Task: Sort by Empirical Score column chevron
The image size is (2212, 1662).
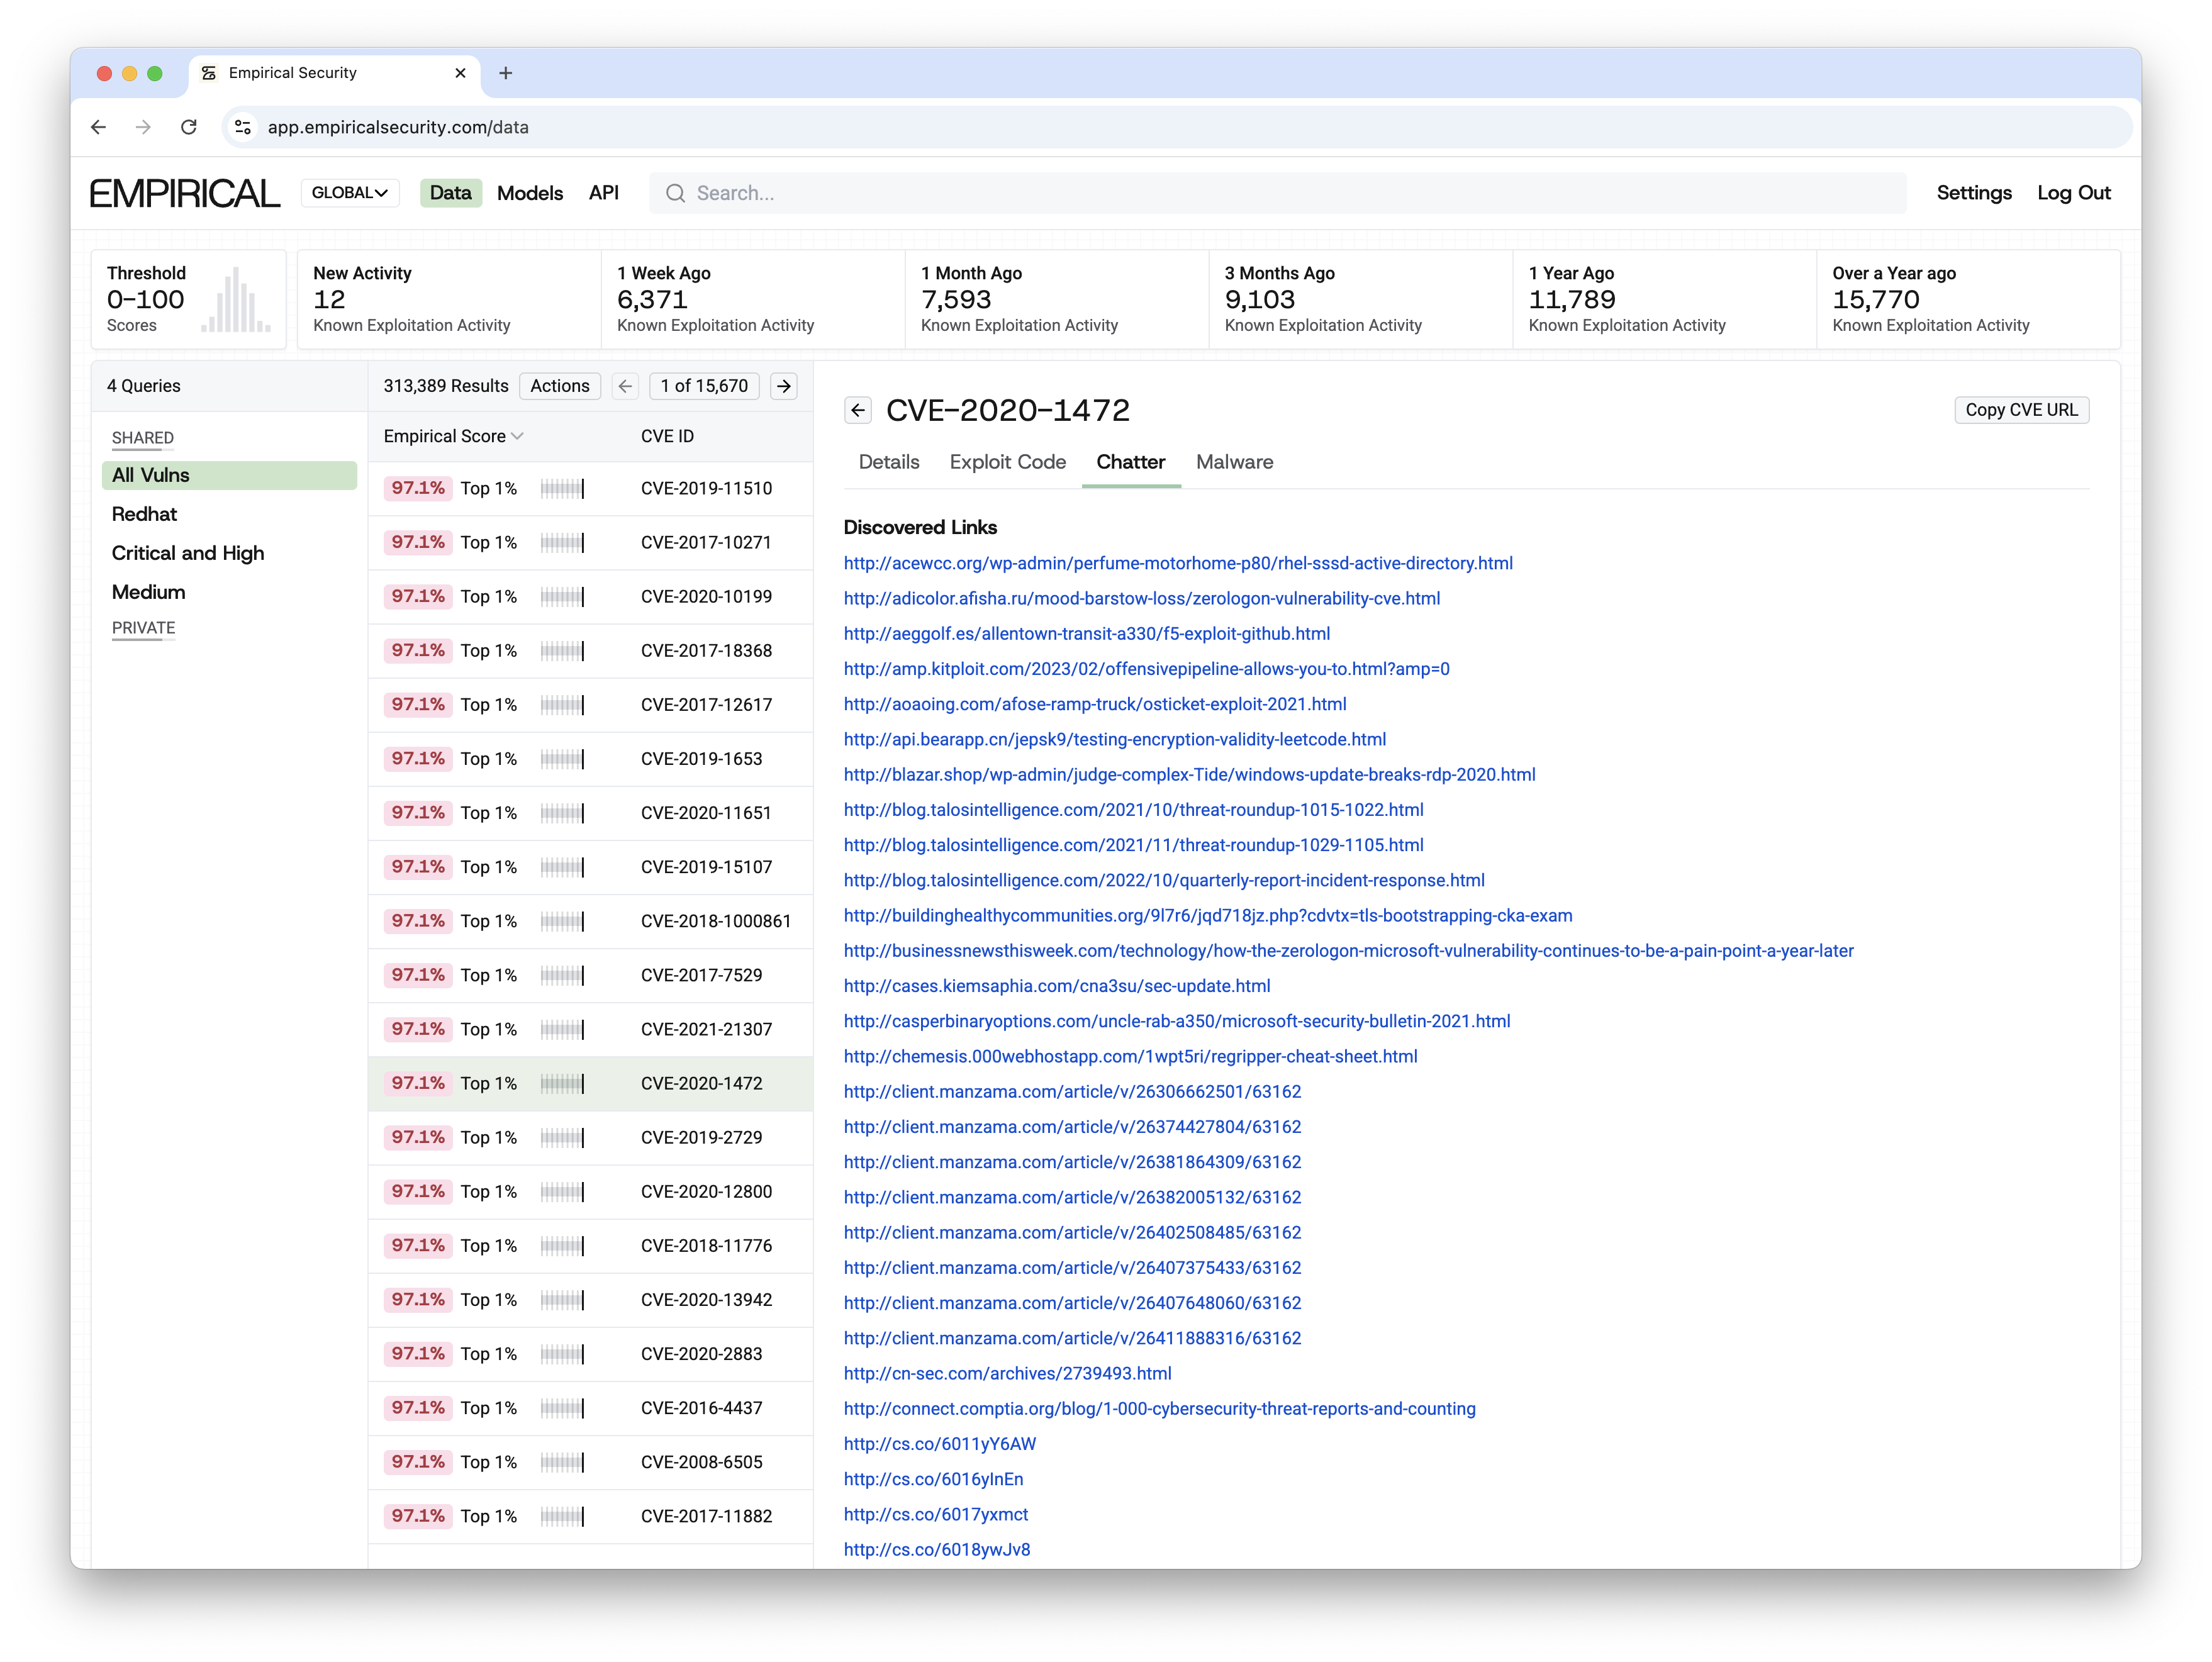Action: [517, 436]
